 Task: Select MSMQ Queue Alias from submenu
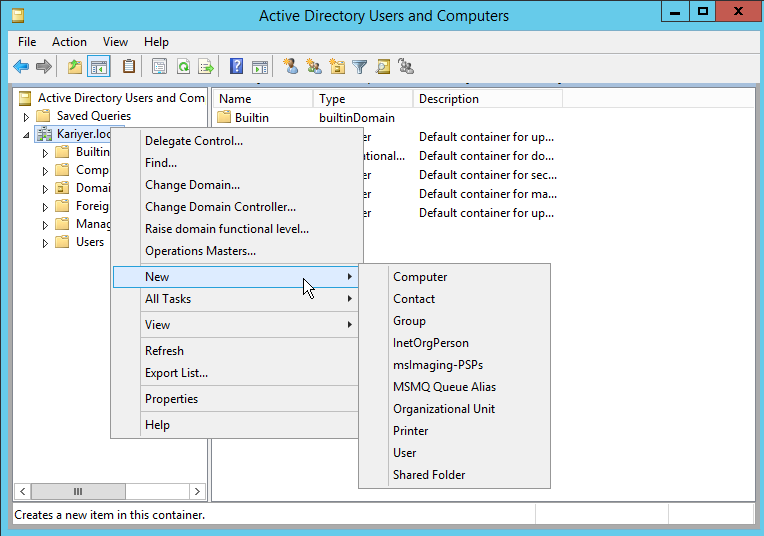455,387
